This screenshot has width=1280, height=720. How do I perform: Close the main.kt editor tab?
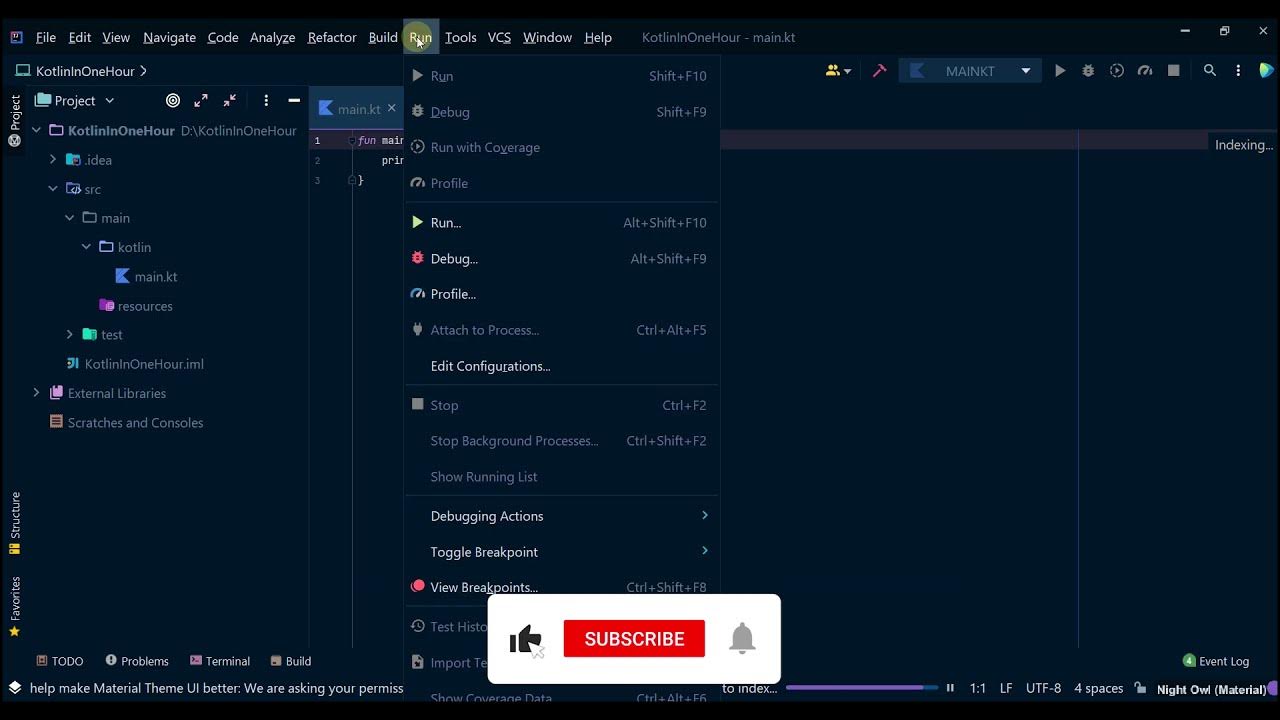[x=391, y=108]
